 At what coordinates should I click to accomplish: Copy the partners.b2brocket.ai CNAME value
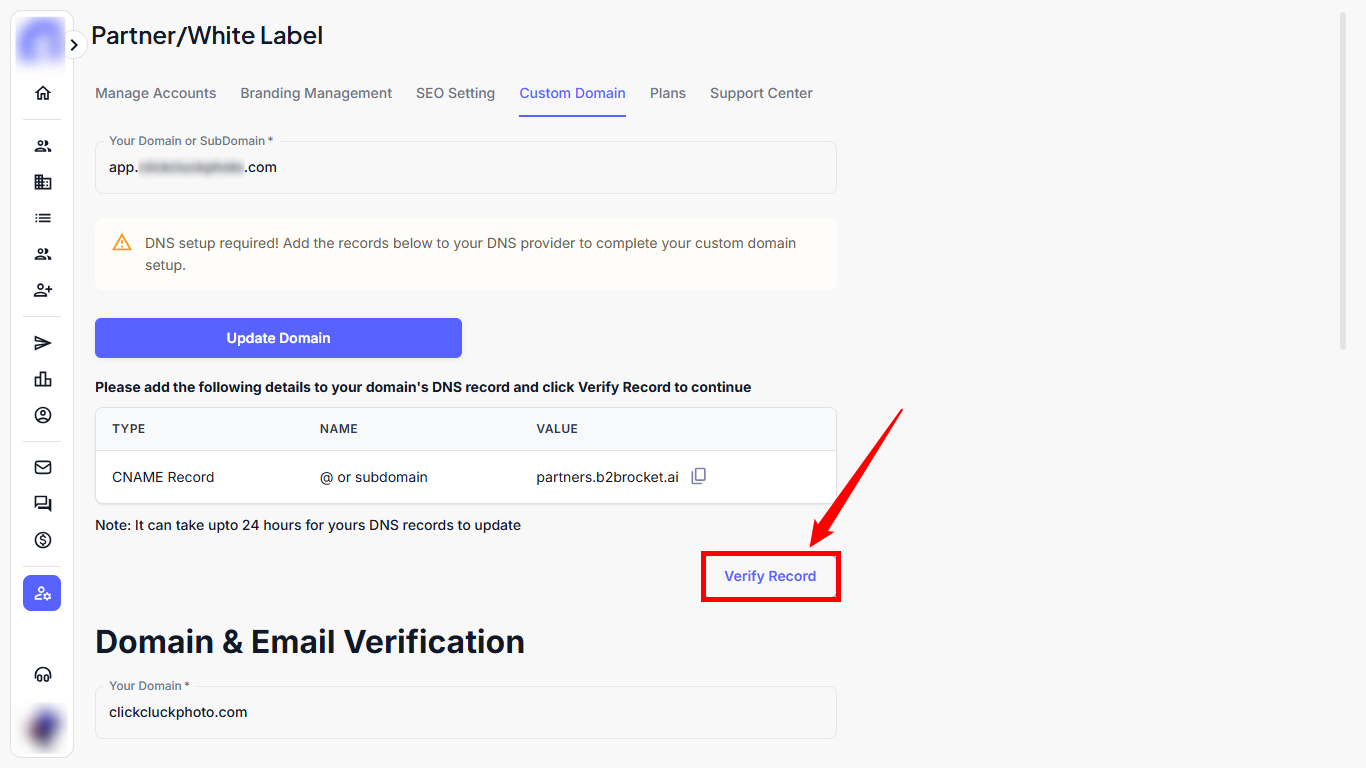coord(699,476)
